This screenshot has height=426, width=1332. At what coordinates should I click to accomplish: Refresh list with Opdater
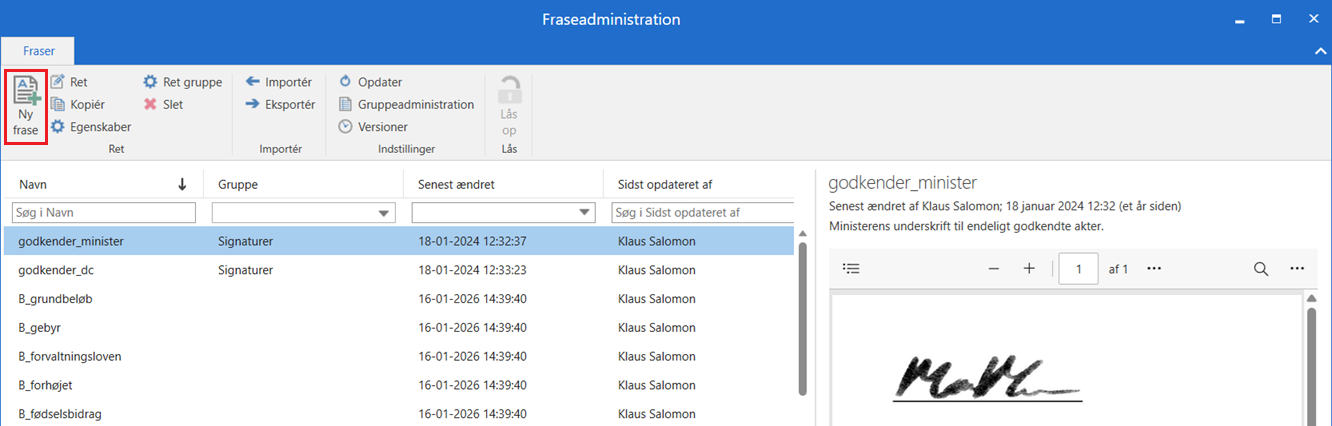(x=370, y=82)
